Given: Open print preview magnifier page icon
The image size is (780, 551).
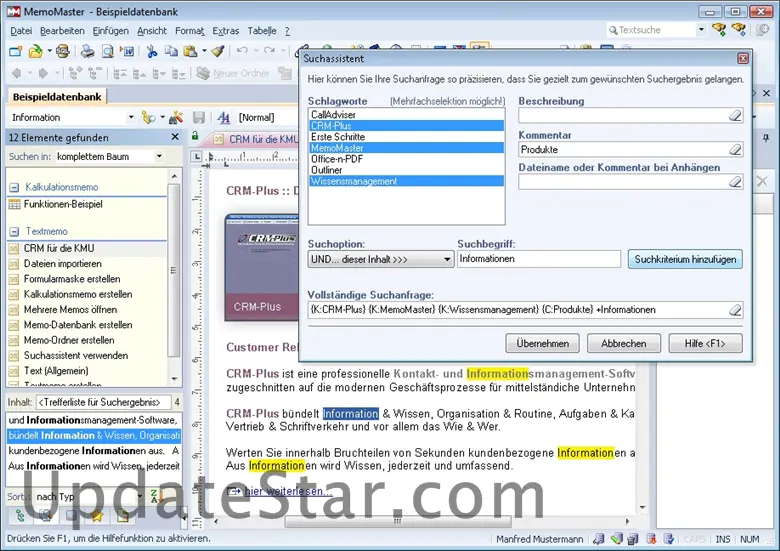Looking at the screenshot, I should [x=107, y=51].
